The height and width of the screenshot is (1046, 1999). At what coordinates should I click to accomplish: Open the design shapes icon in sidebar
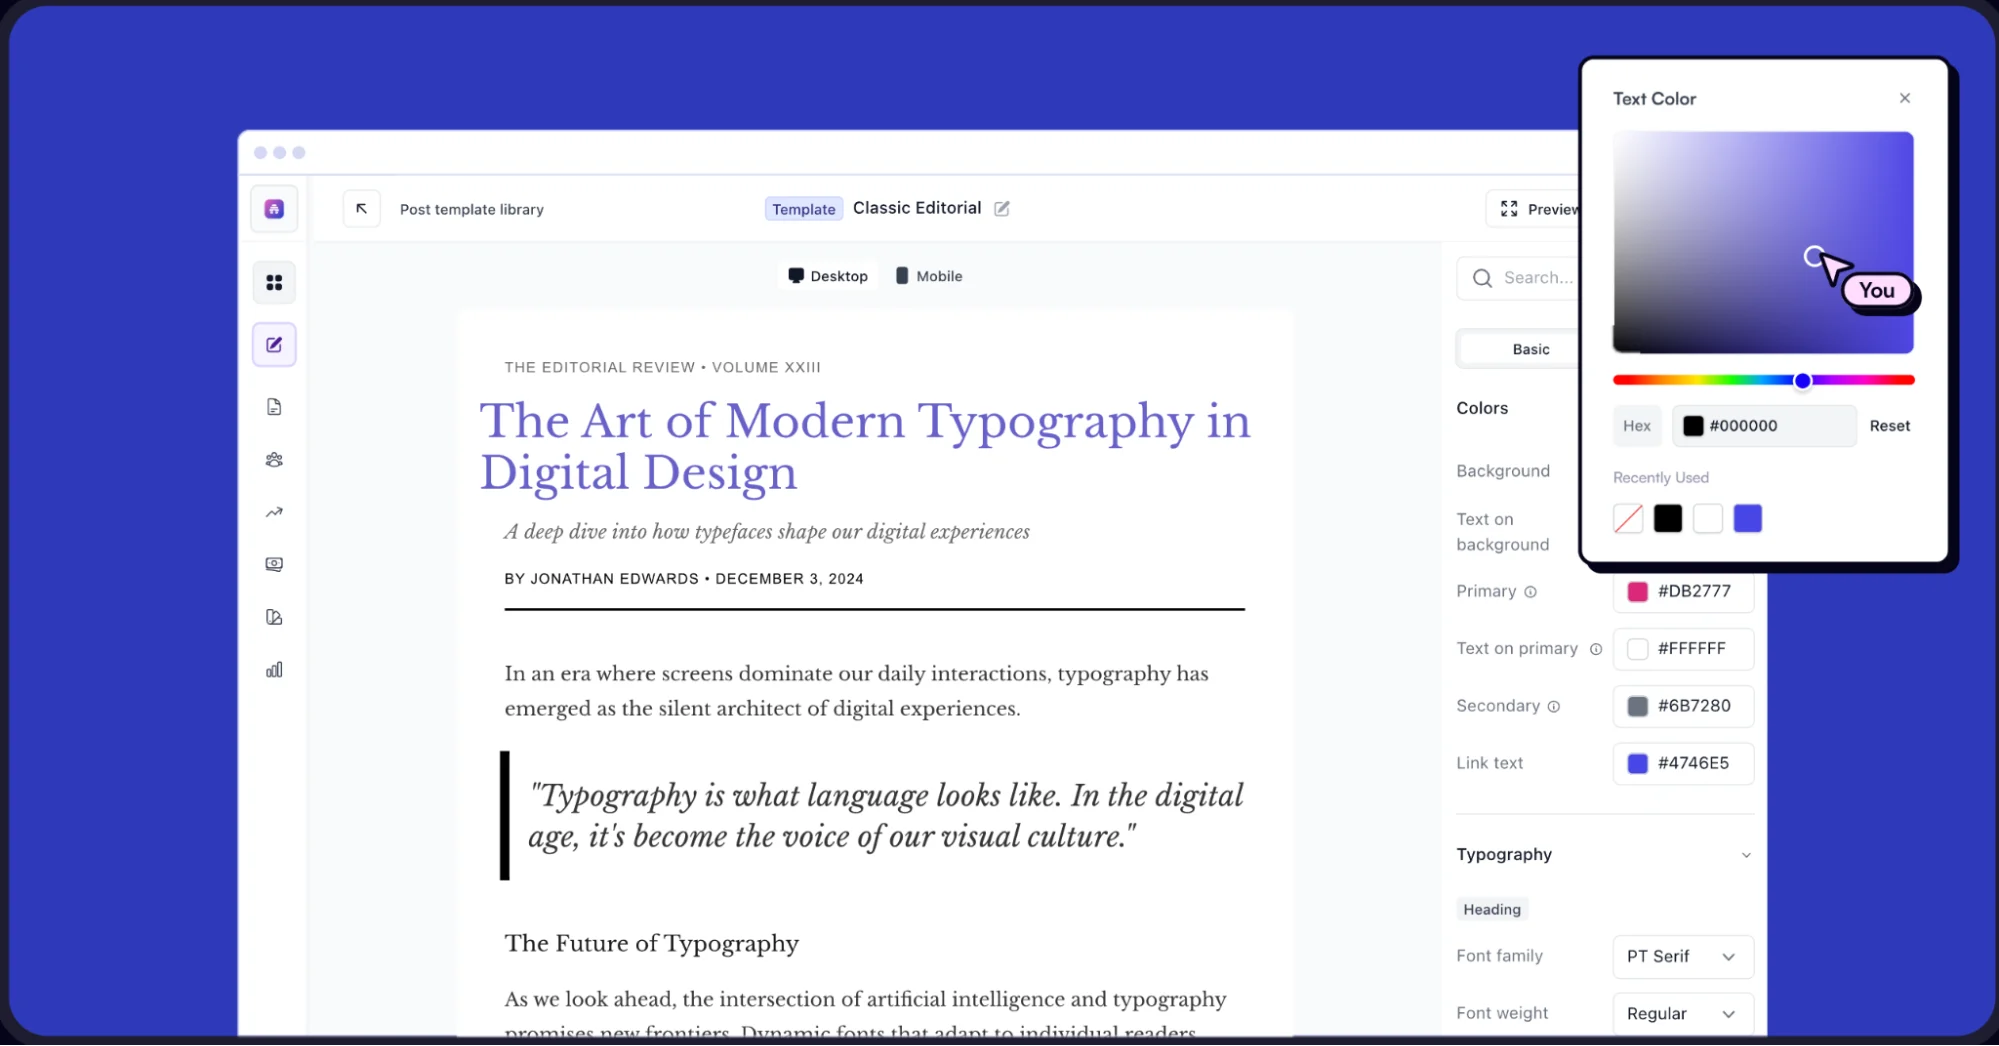(x=274, y=617)
